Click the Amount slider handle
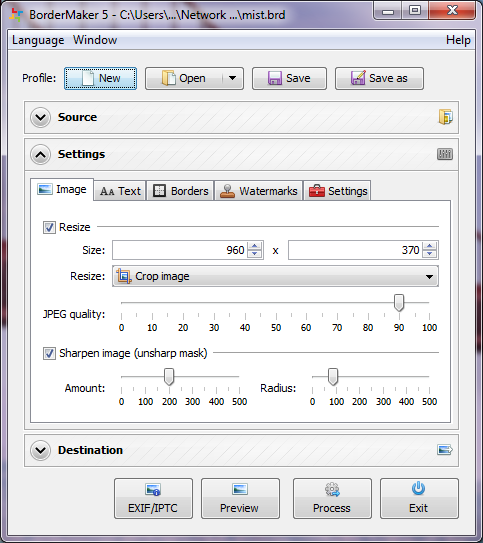The image size is (483, 543). [x=169, y=377]
